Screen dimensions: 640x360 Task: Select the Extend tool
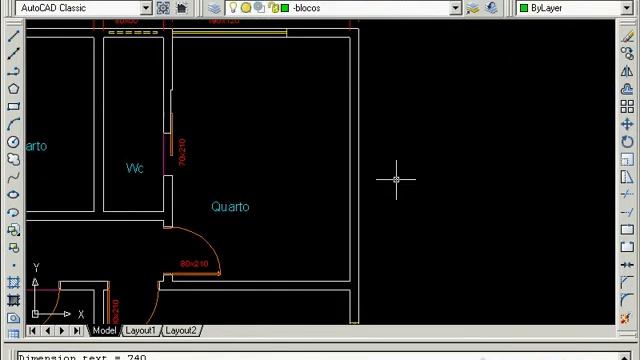tap(627, 212)
